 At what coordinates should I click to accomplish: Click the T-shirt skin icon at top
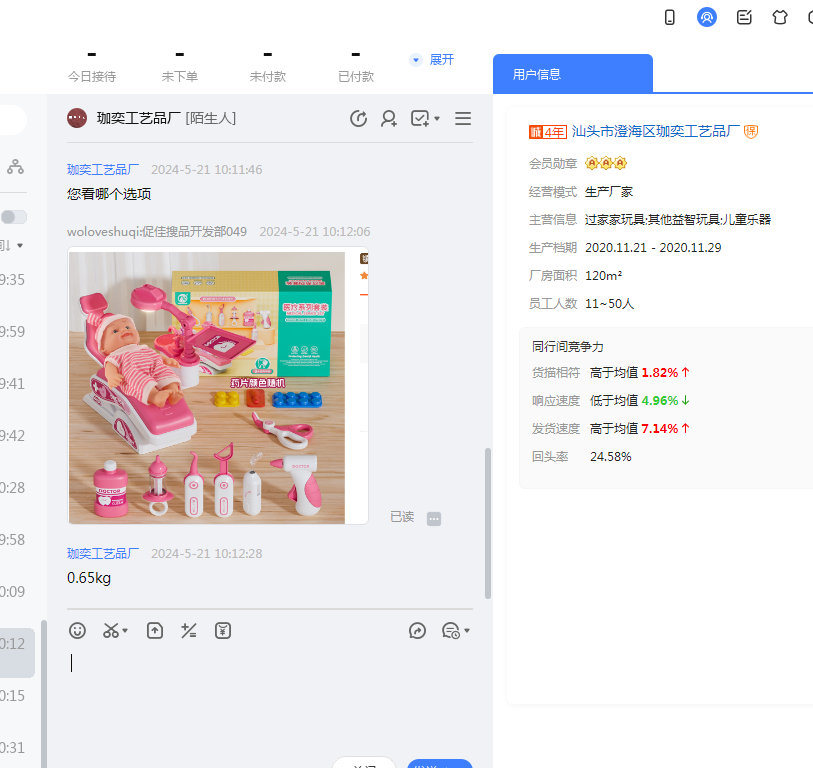[x=780, y=17]
